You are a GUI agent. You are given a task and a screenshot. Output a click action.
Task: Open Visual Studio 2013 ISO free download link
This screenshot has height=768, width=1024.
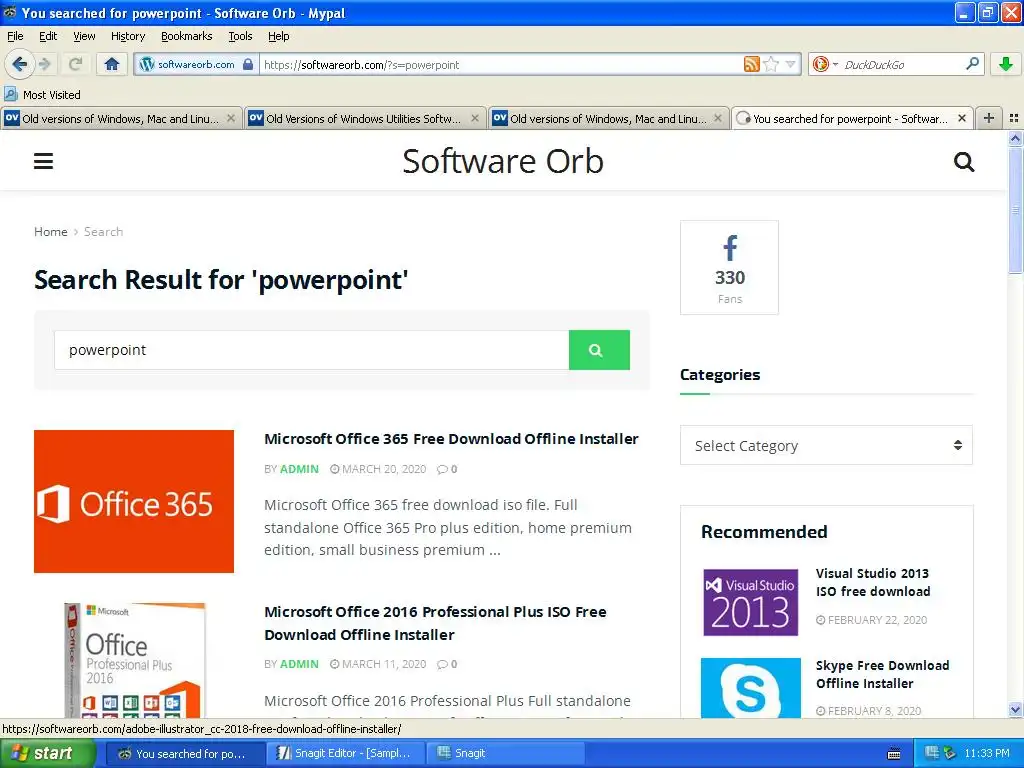(x=873, y=582)
